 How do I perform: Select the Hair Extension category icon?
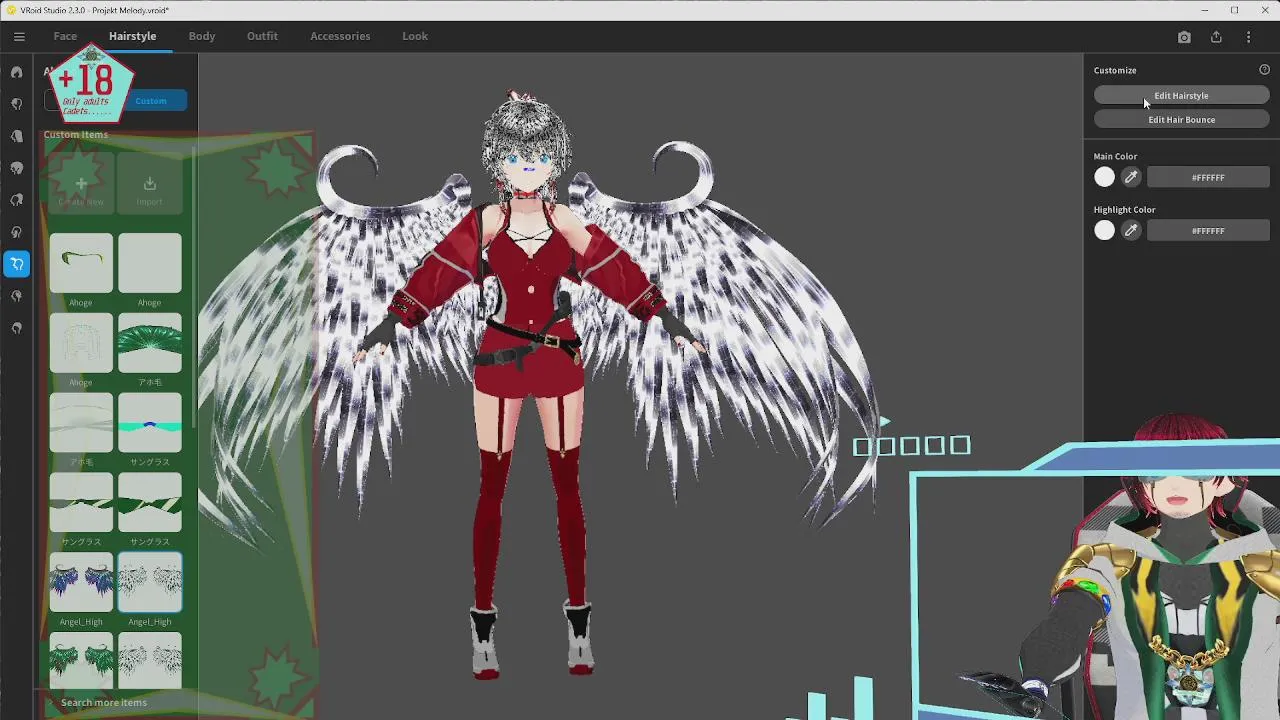[x=17, y=296]
